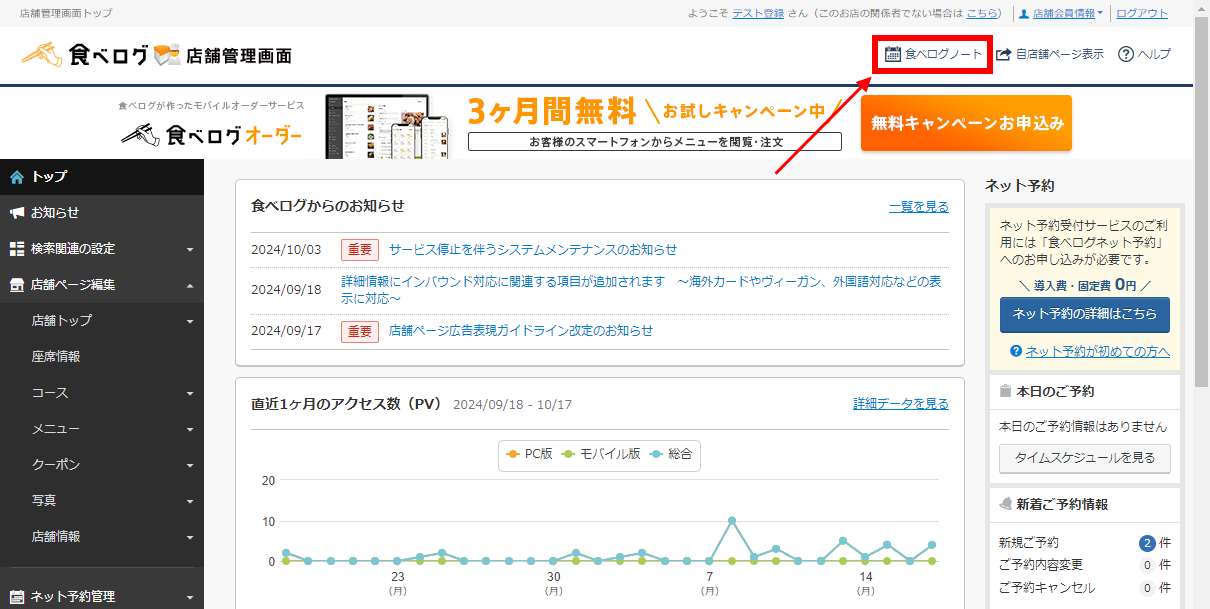
Task: Select トップ in the sidebar
Action: pos(102,177)
